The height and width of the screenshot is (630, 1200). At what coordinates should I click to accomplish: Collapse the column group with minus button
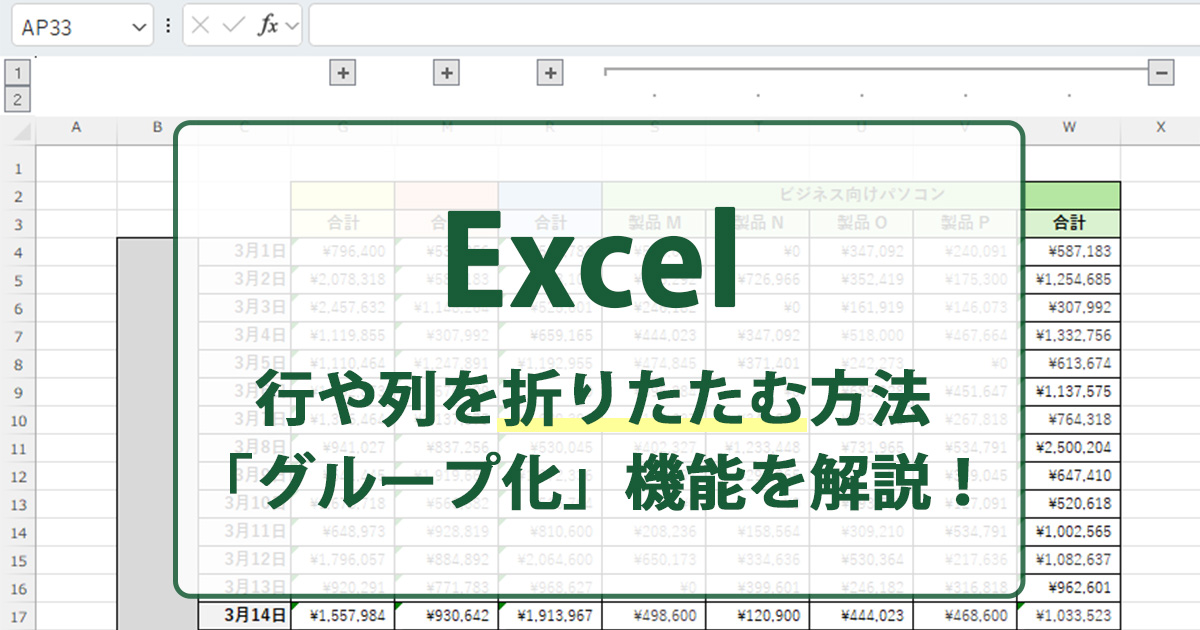1161,73
